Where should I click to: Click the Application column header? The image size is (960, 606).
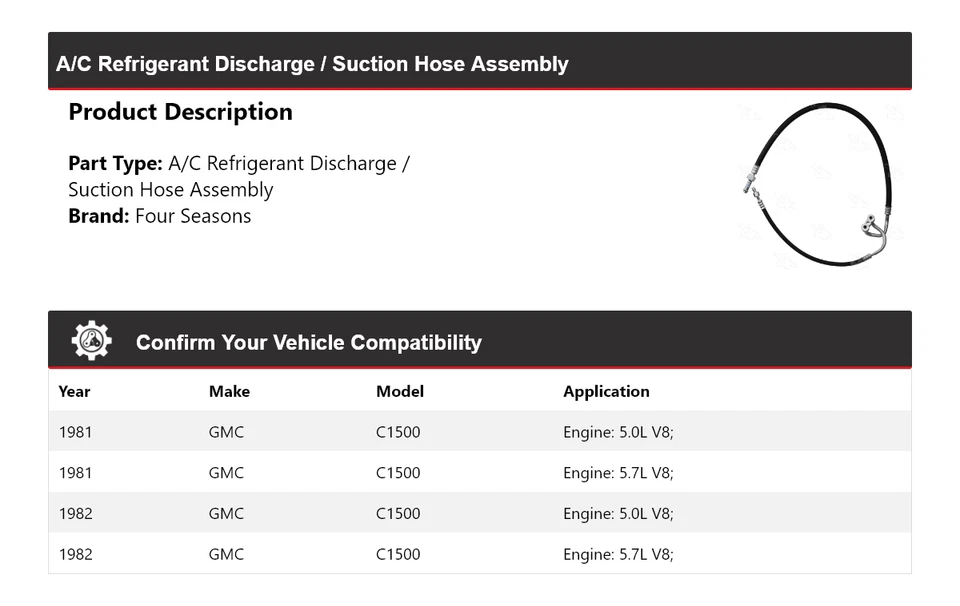tap(606, 391)
